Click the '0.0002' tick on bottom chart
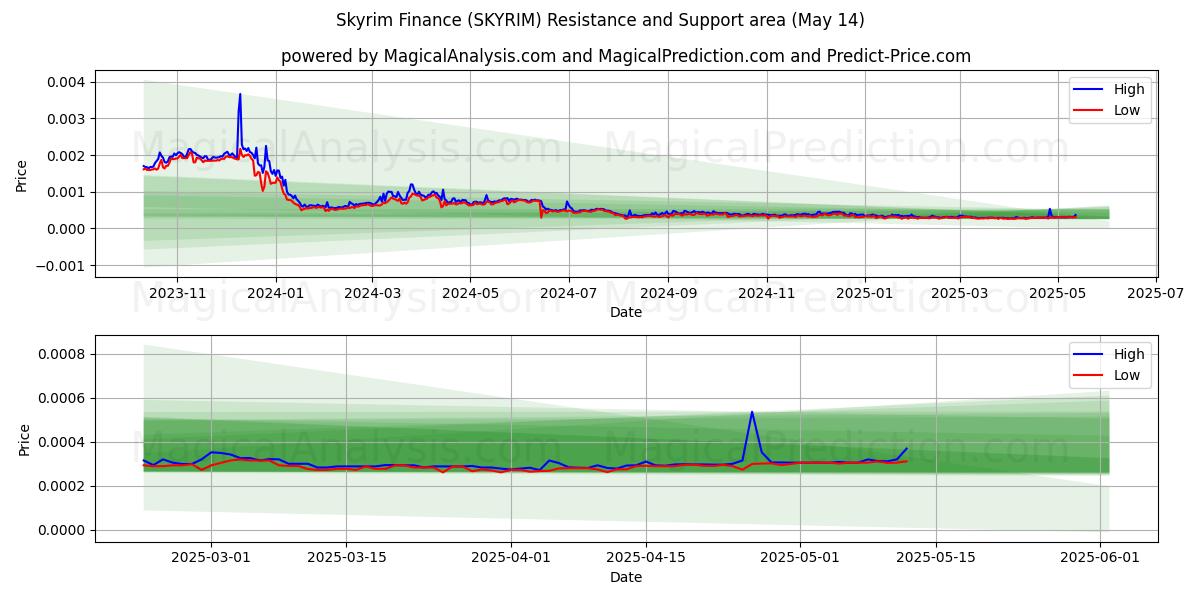 (x=64, y=486)
